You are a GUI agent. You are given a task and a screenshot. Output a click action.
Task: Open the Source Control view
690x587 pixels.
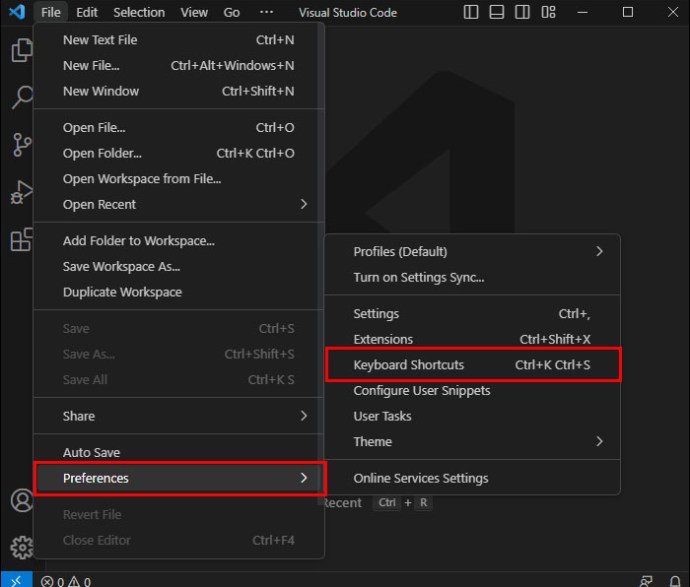(x=21, y=145)
